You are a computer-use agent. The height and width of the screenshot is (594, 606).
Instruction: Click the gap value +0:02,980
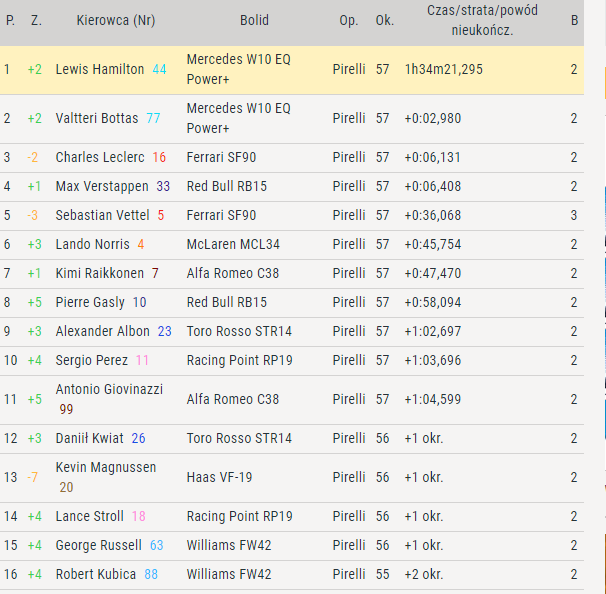(433, 118)
